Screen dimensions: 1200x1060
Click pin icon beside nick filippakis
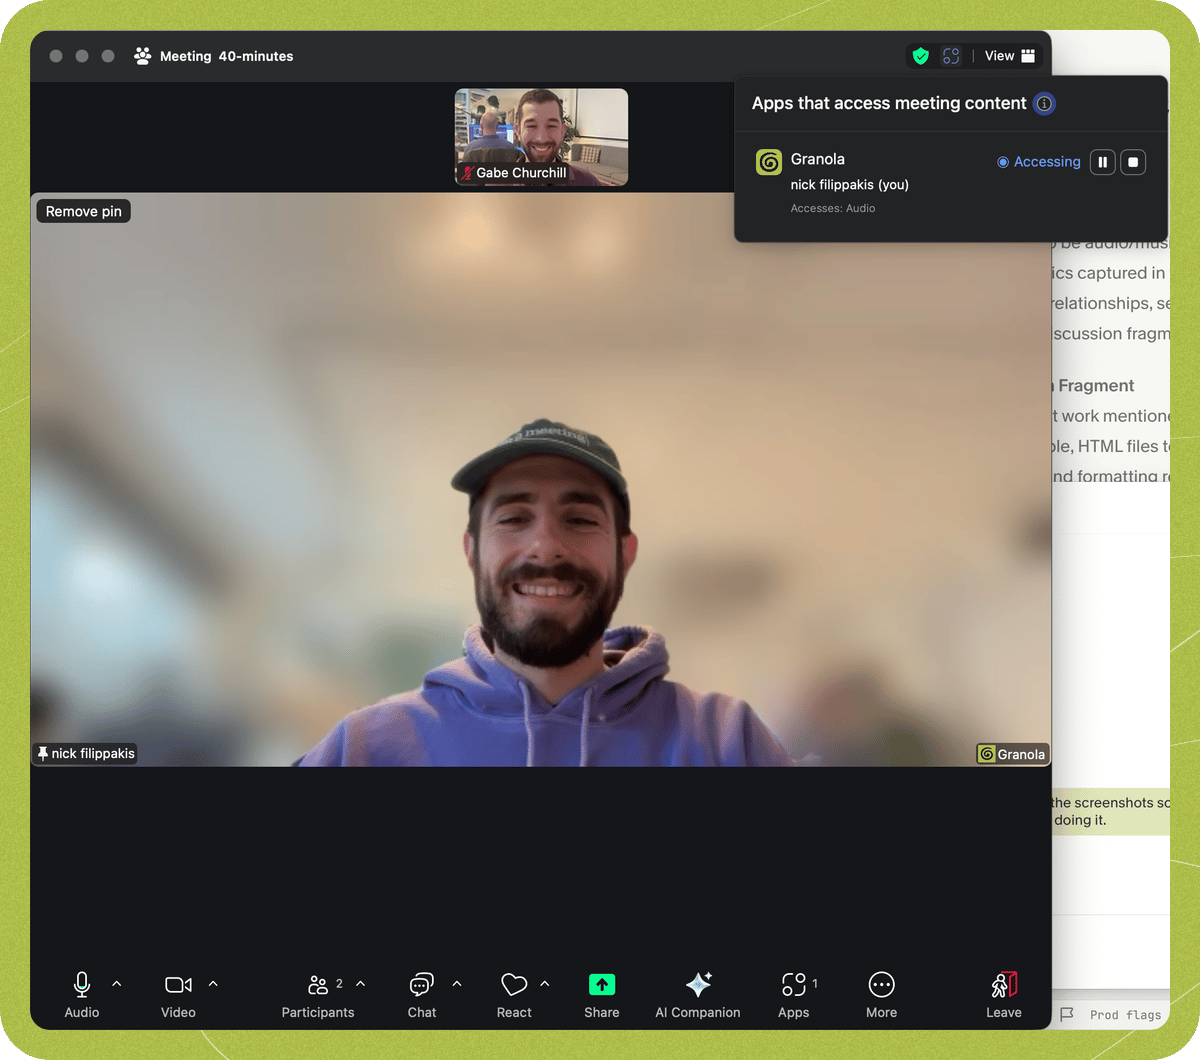(x=43, y=753)
